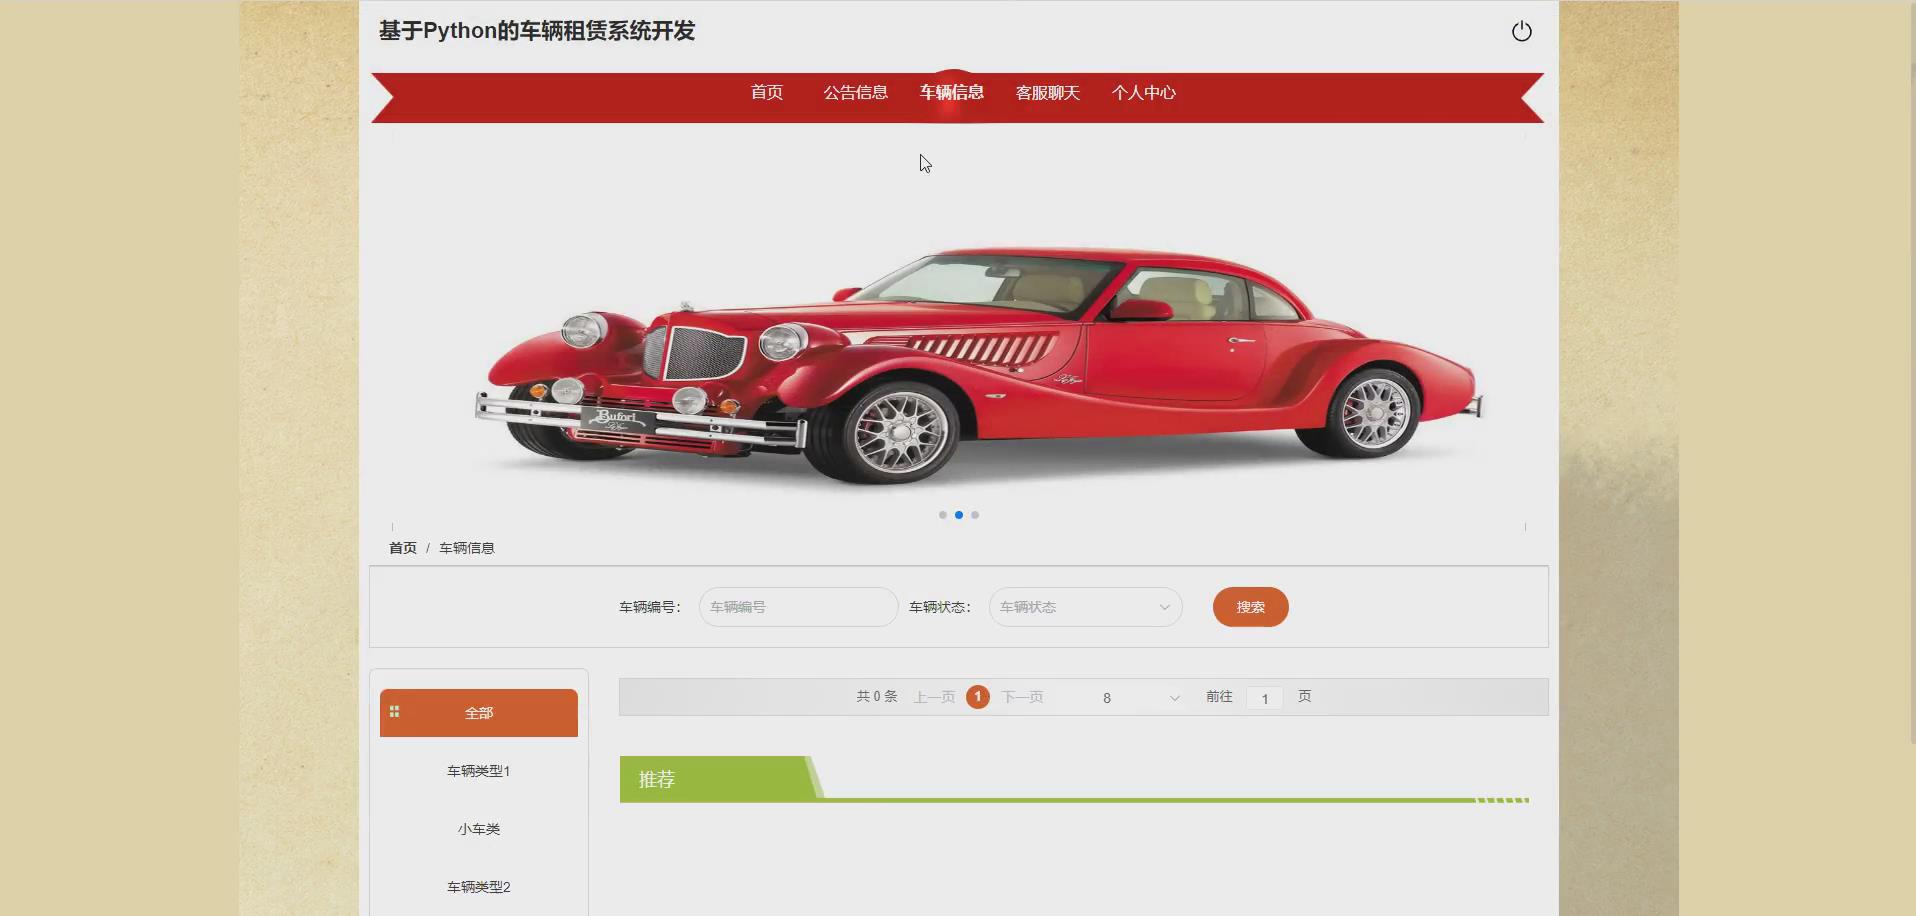Focus the 车辆编号 input field
Viewport: 1916px width, 916px height.
coord(798,607)
